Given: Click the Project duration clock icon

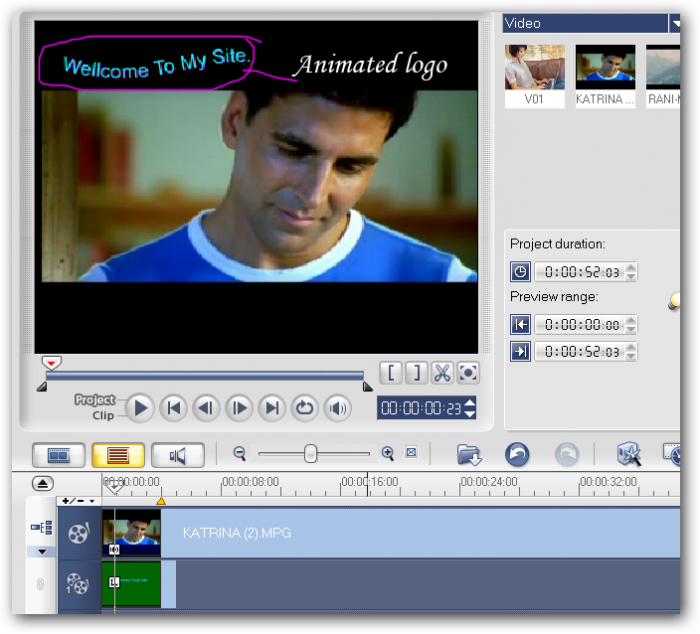Looking at the screenshot, I should point(520,271).
